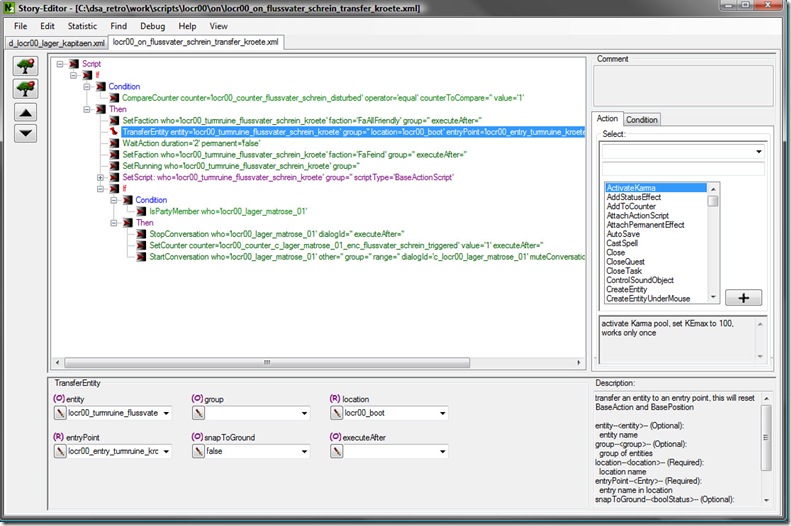Click the edit icon beside entity field
This screenshot has width=791, height=526.
pyautogui.click(x=59, y=412)
